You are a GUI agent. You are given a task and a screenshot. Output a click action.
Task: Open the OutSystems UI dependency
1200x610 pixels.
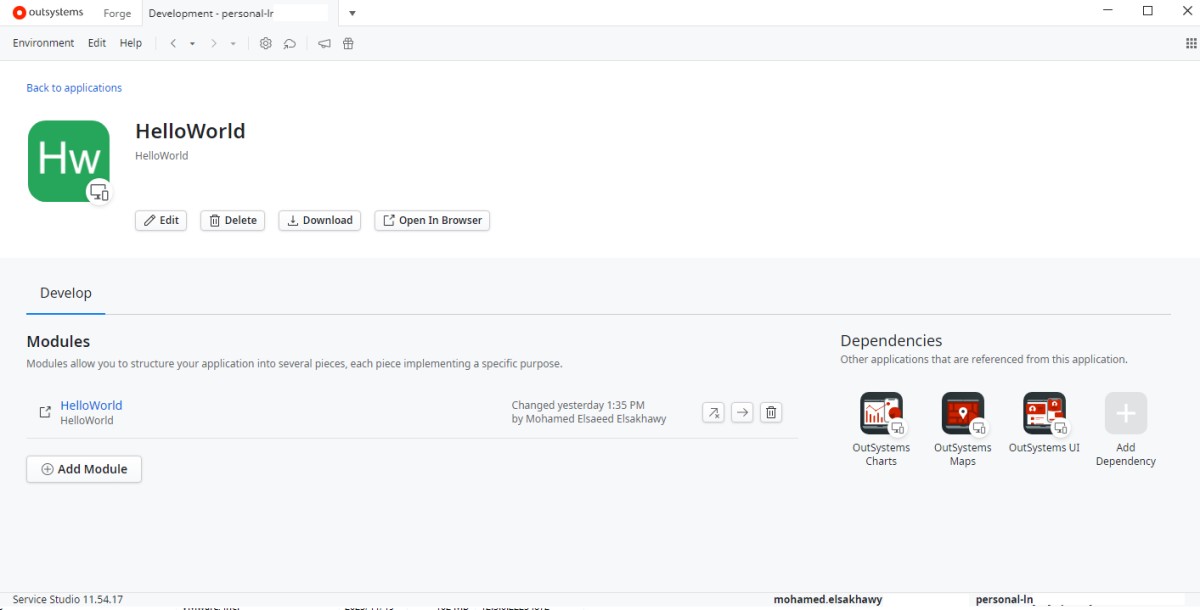tap(1044, 423)
